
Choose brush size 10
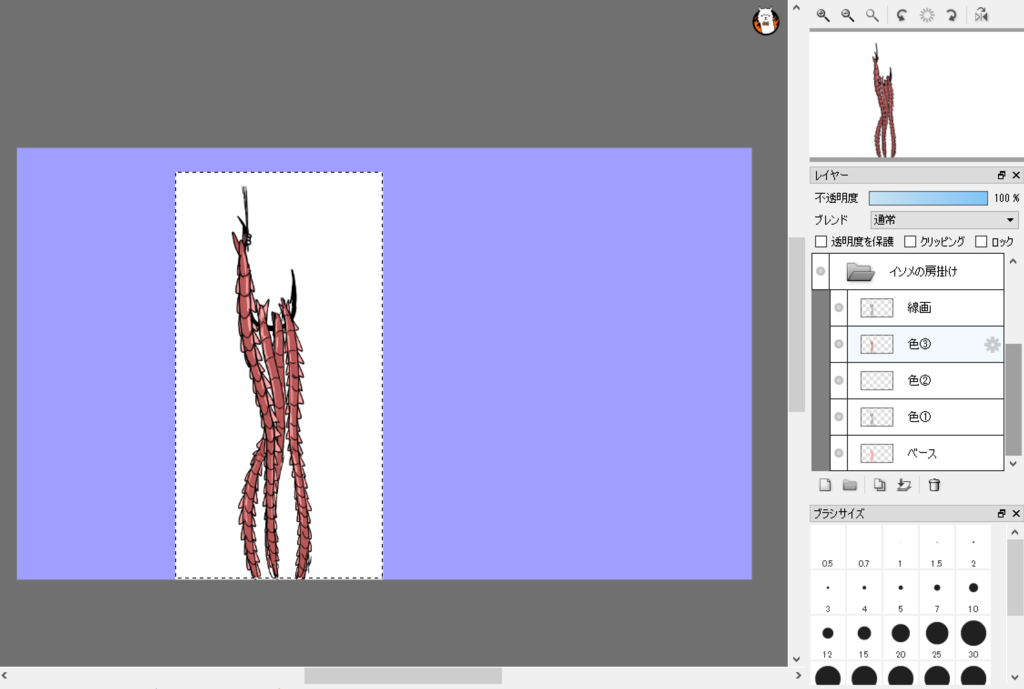973,587
